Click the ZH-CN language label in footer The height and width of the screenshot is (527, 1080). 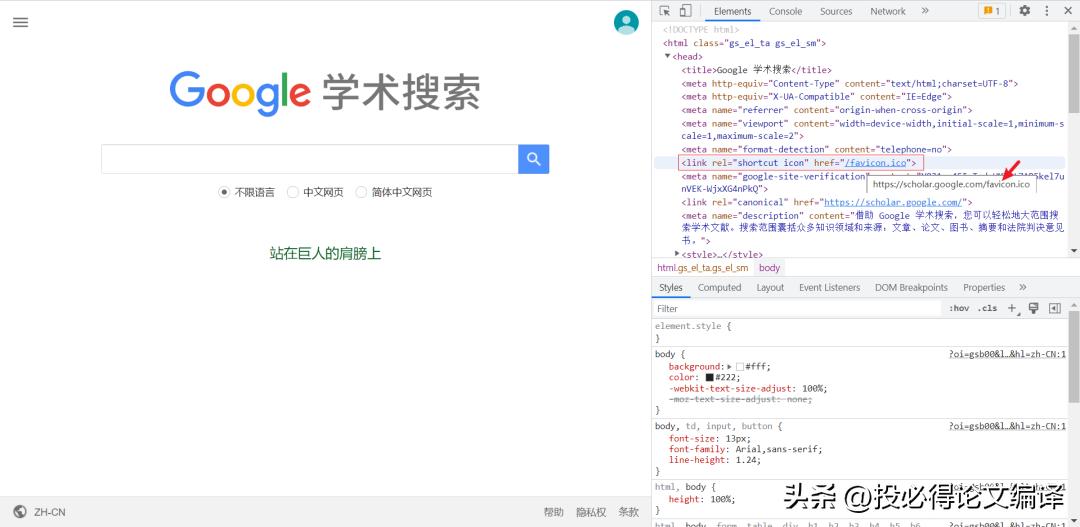click(x=50, y=512)
